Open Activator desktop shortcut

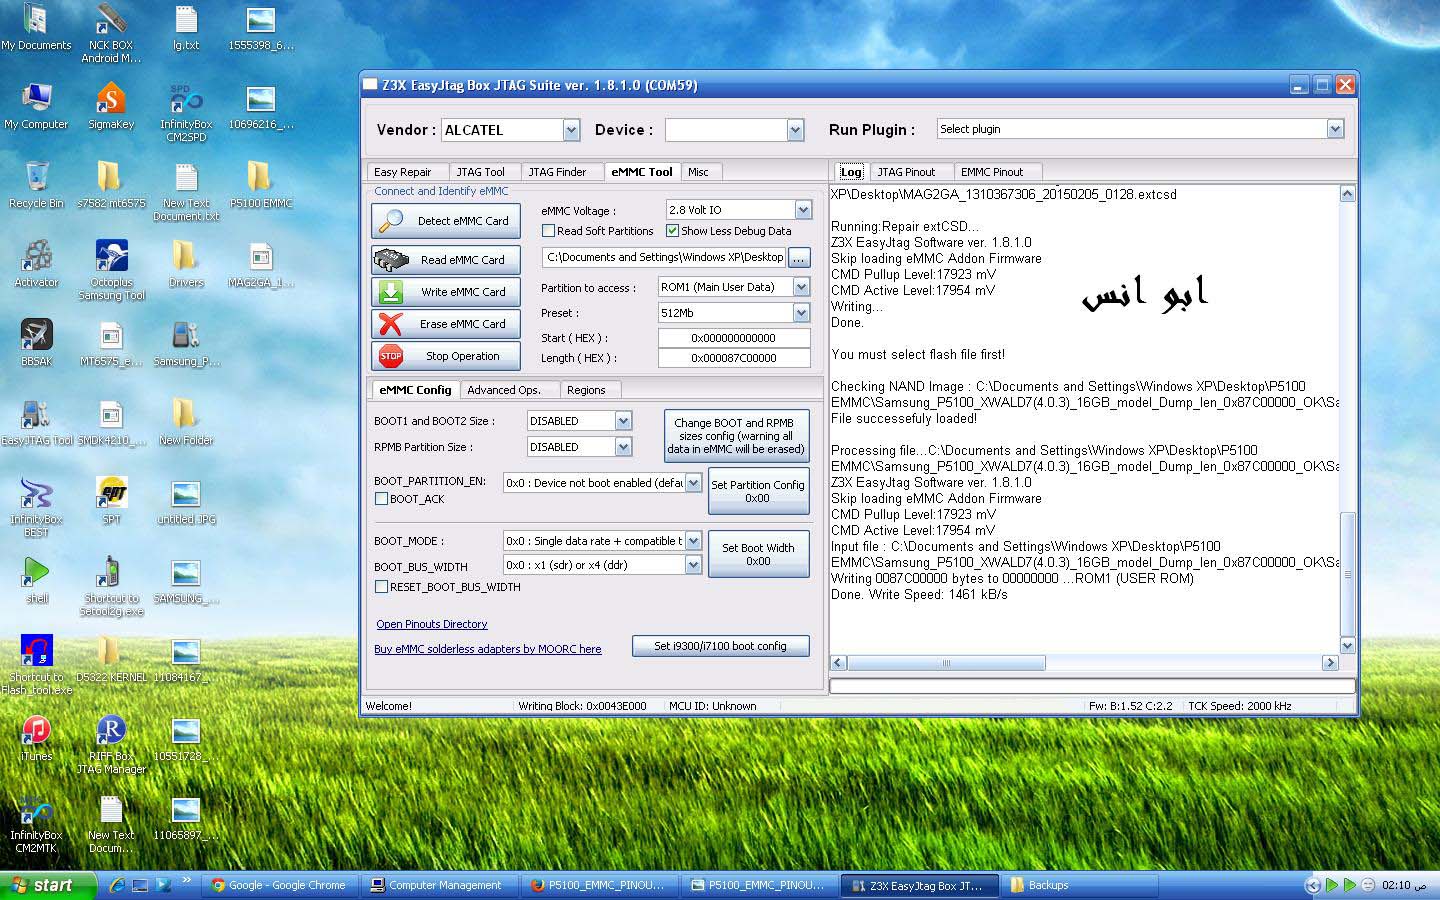(x=36, y=264)
